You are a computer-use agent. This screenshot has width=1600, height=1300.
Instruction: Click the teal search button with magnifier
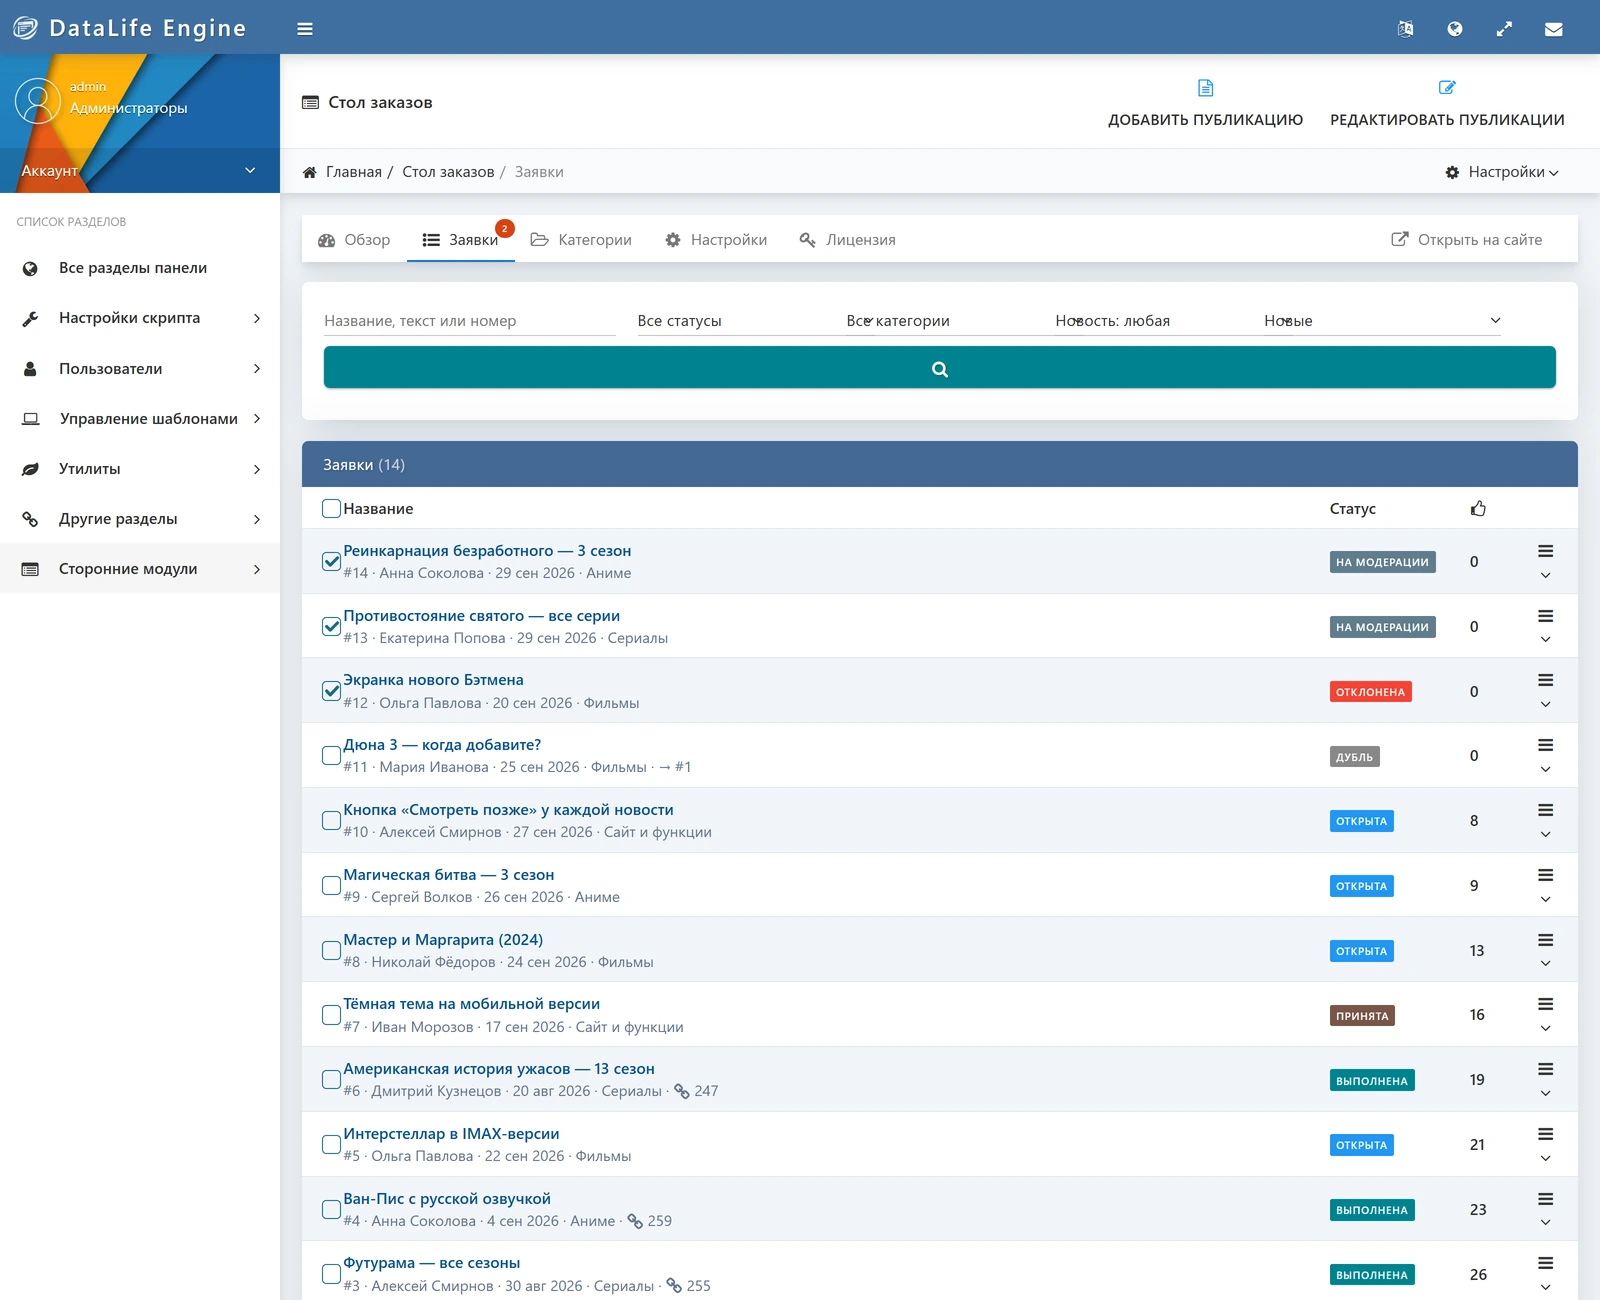(x=939, y=368)
